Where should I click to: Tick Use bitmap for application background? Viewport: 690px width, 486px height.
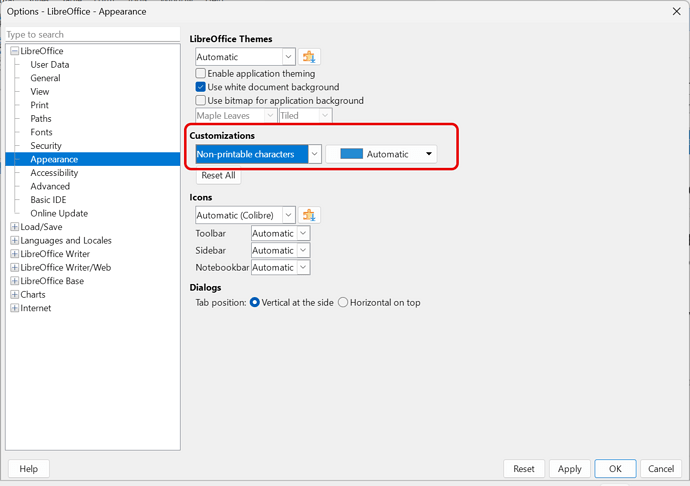click(201, 101)
